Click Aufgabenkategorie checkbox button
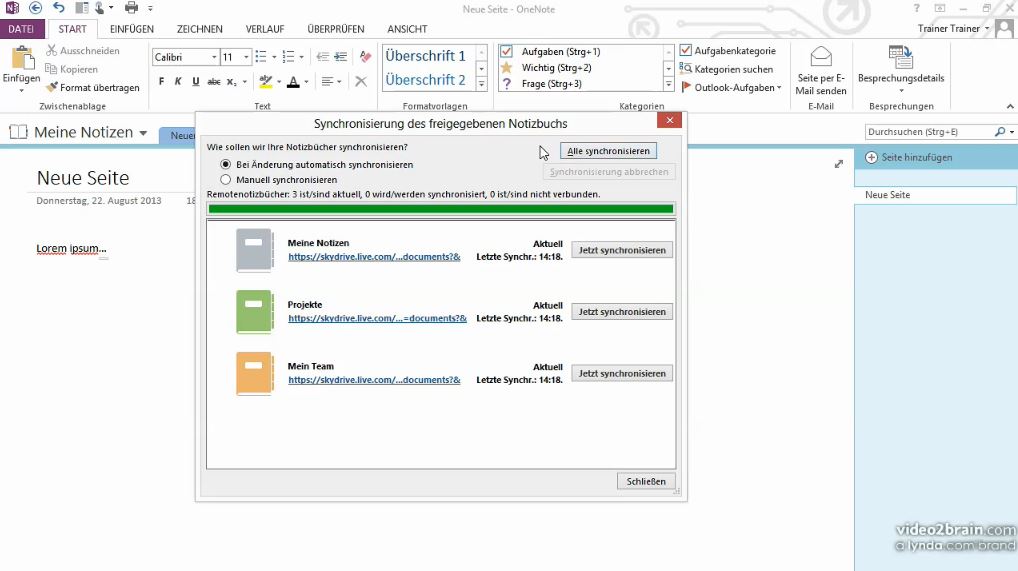The image size is (1018, 571). [728, 51]
